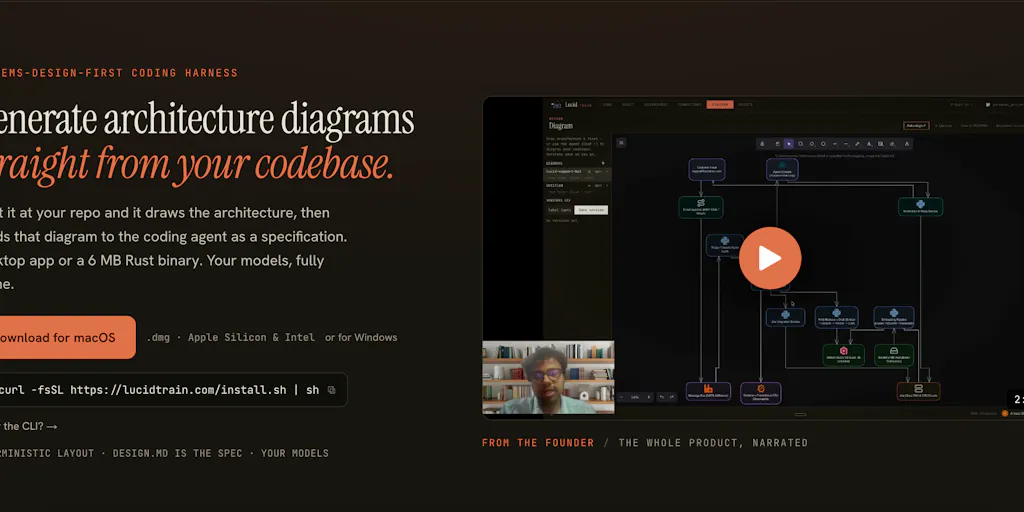
Task: Select the ellipse shape tool
Action: (823, 144)
